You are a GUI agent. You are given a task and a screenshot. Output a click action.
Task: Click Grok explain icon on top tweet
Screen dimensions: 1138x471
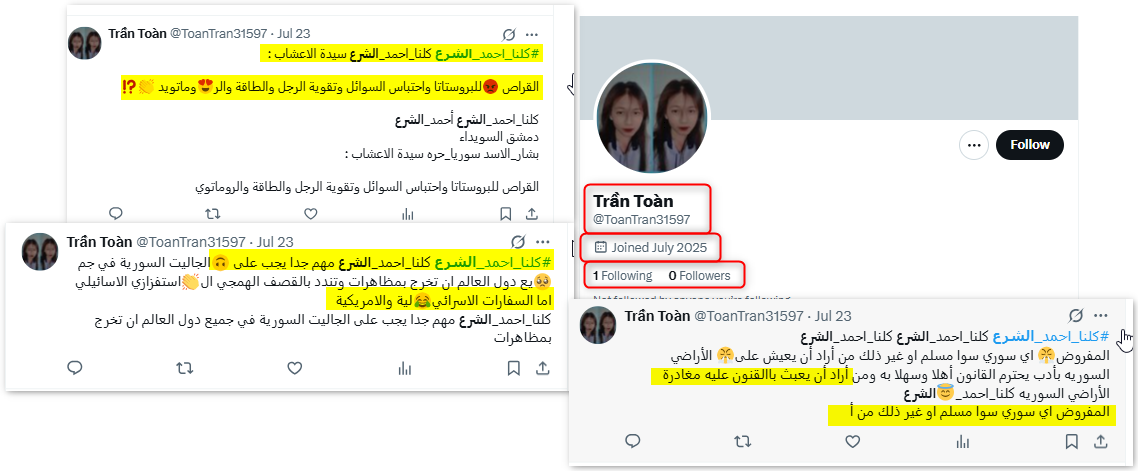509,34
